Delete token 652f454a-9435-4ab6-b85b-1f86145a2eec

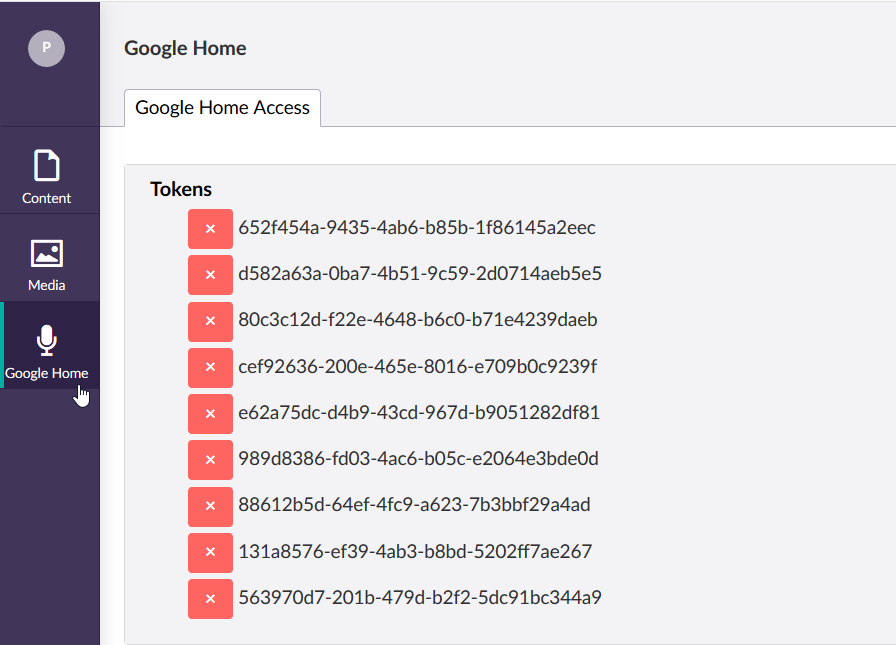(210, 229)
